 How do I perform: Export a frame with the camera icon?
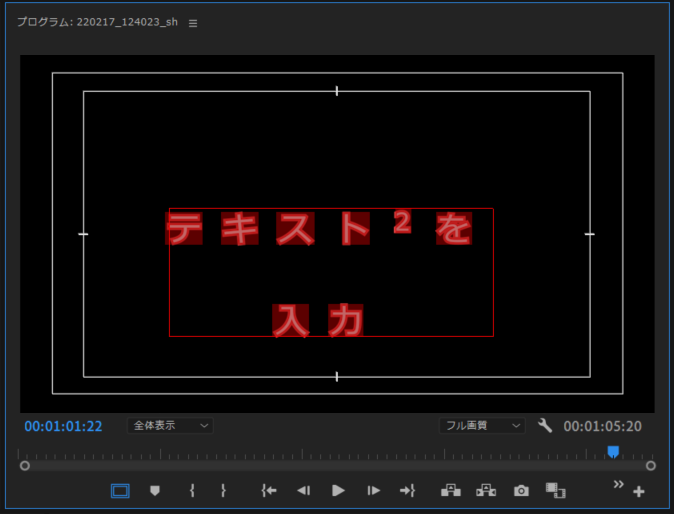click(x=521, y=490)
